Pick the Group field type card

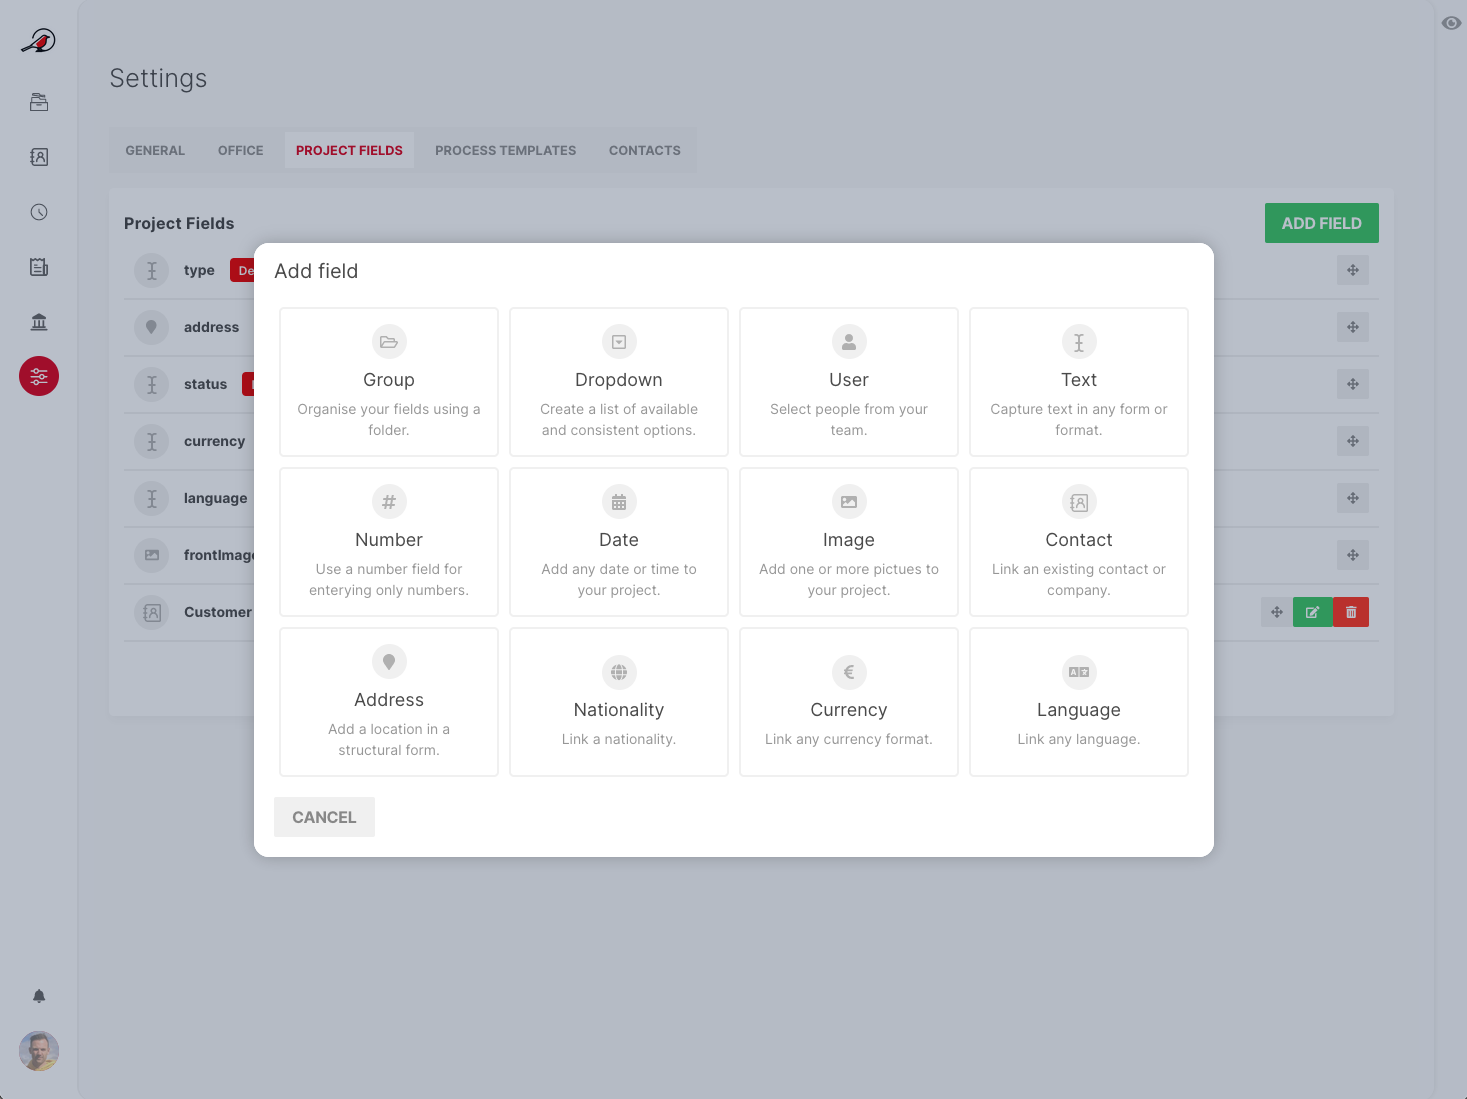[x=389, y=382]
